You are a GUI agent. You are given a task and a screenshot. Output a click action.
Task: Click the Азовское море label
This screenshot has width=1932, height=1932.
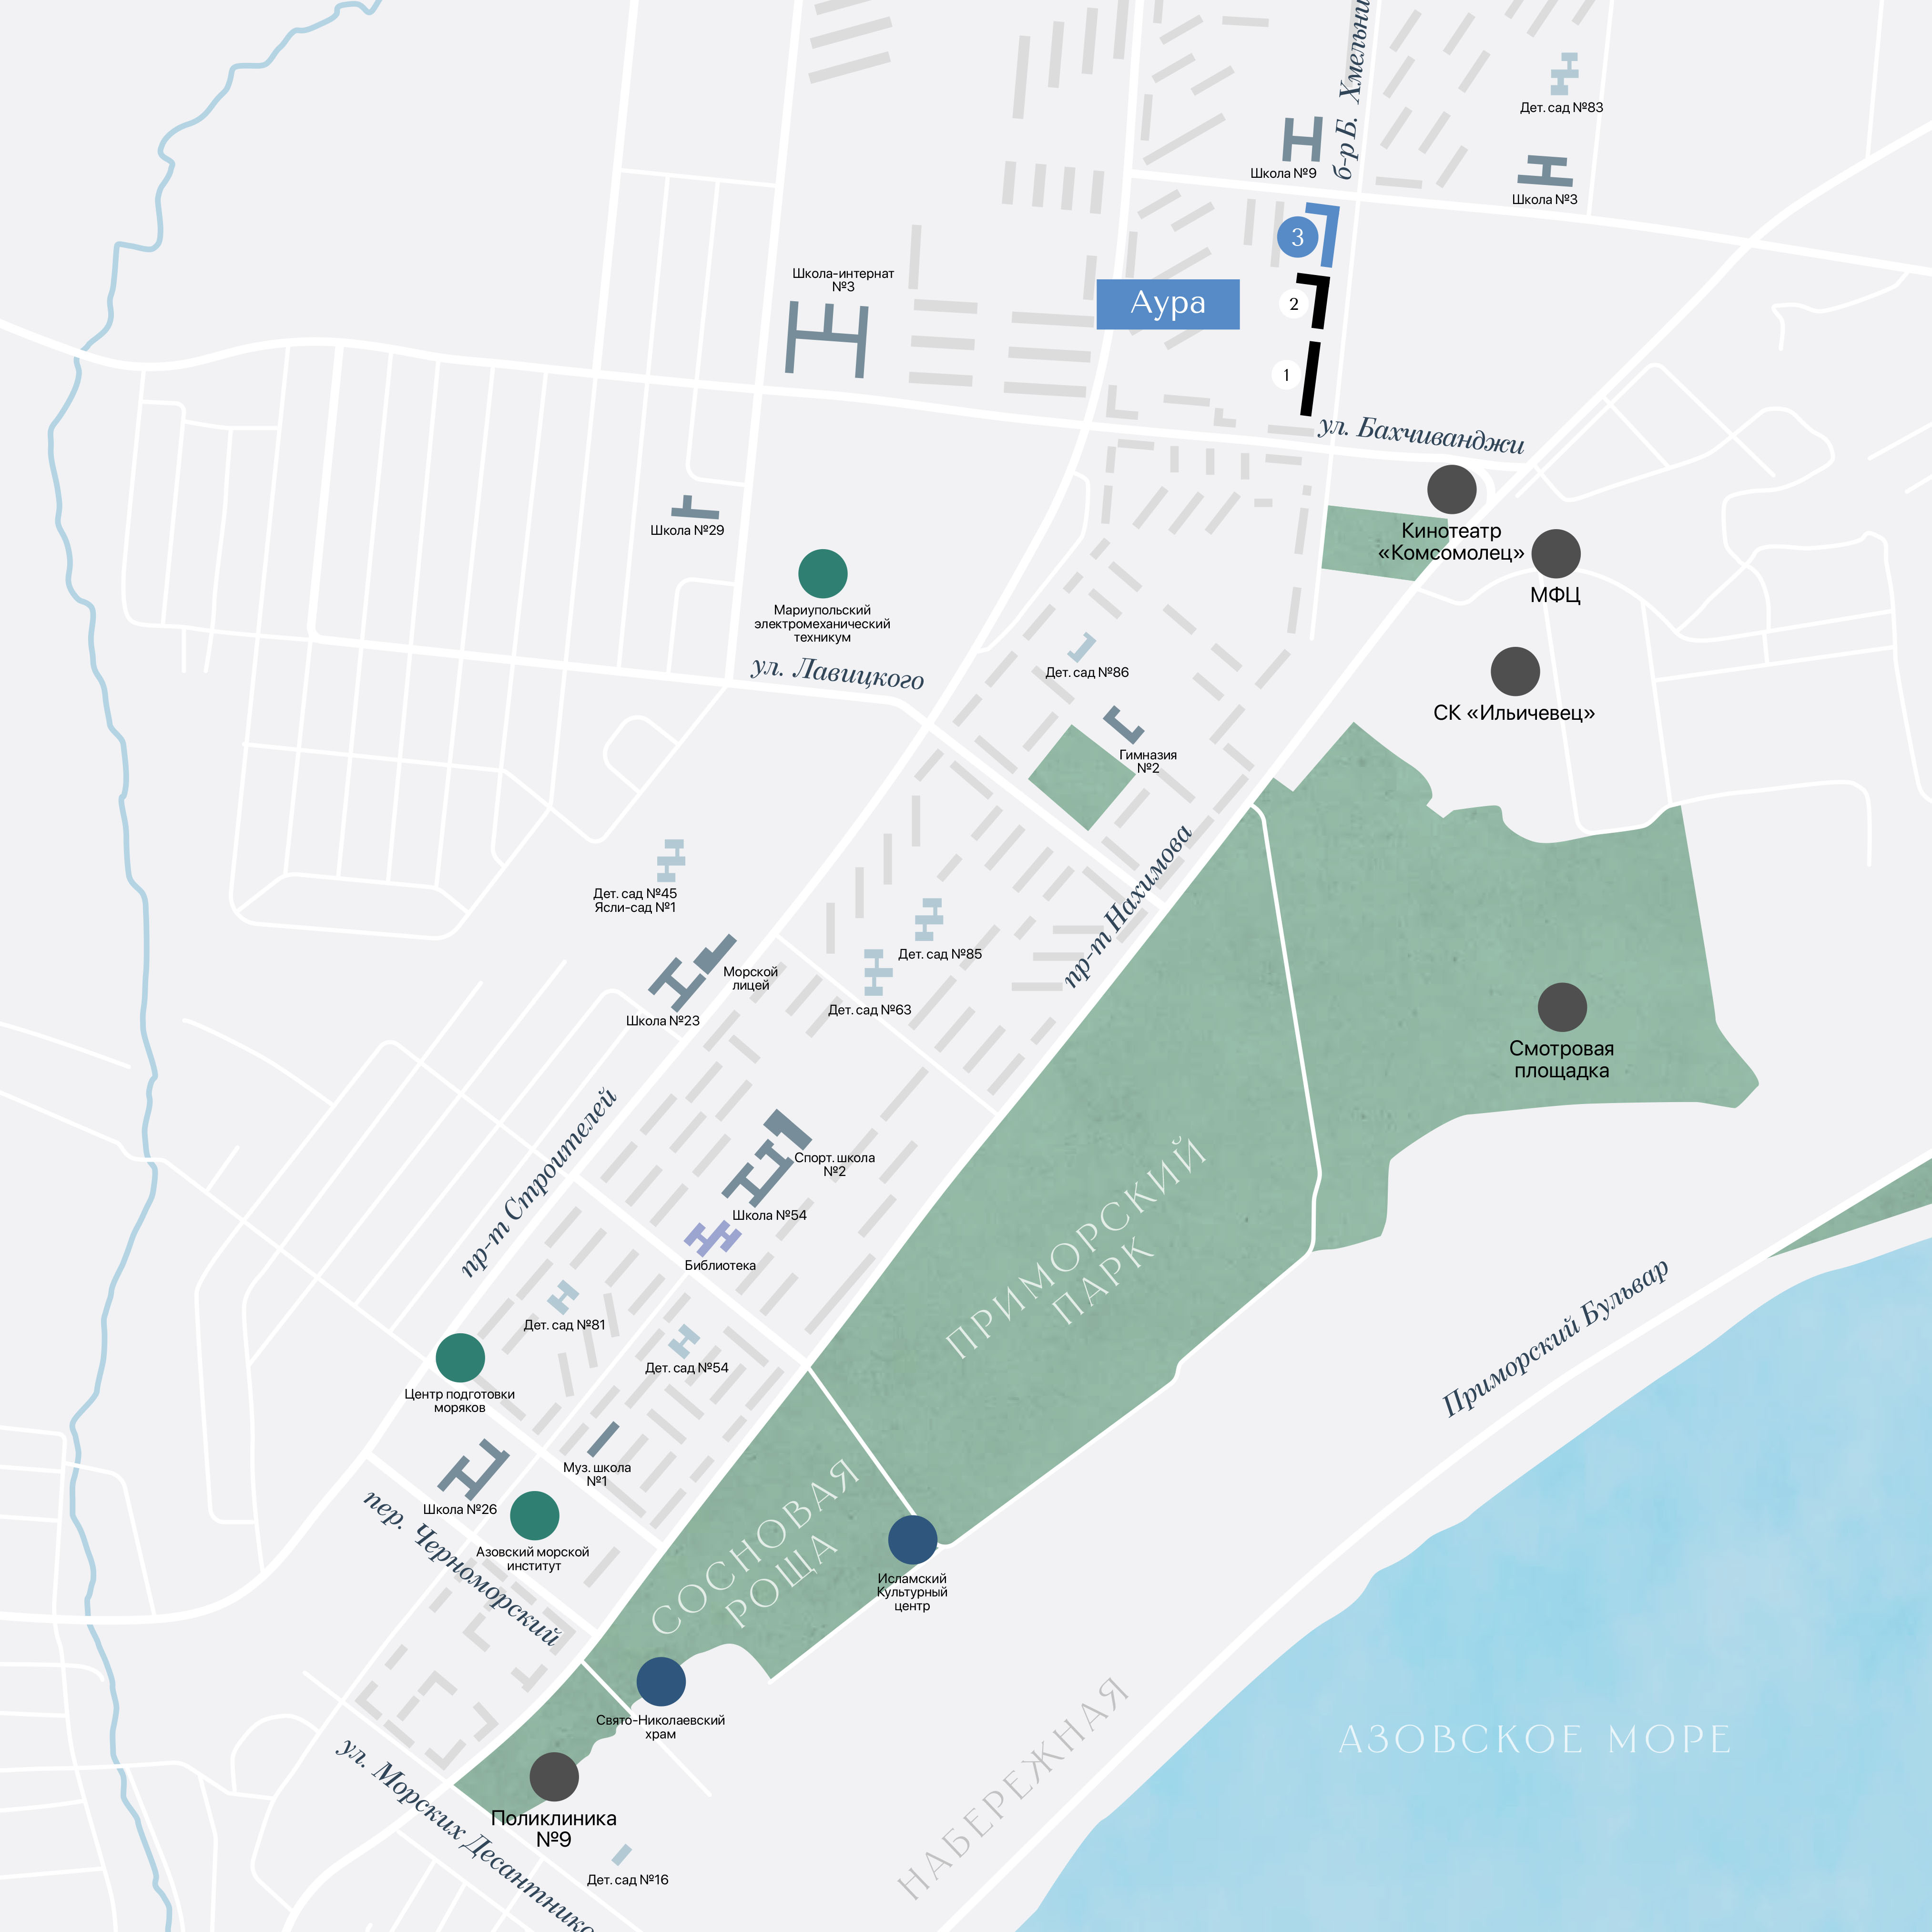(1534, 1739)
